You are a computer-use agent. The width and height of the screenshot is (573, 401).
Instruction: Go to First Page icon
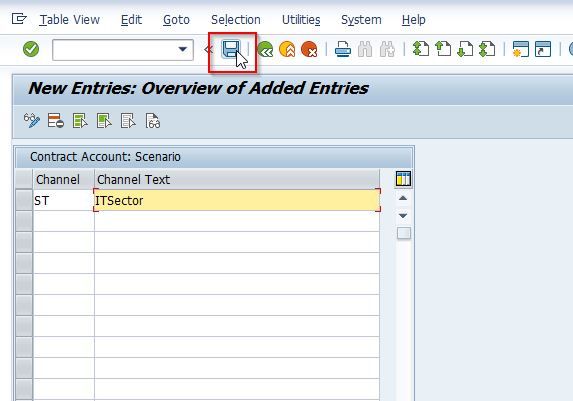coord(421,49)
